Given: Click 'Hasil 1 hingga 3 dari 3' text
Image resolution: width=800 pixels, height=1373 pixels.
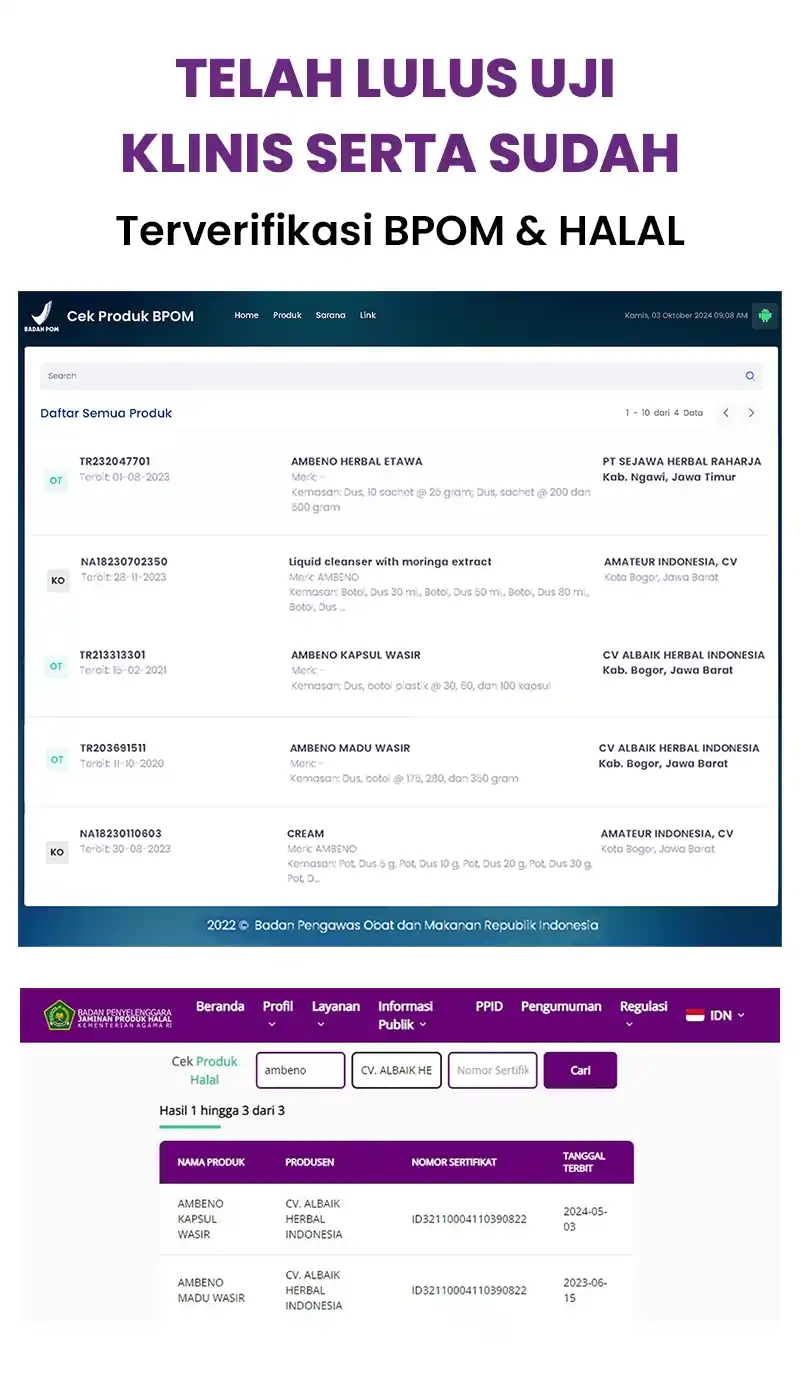Looking at the screenshot, I should 222,1110.
